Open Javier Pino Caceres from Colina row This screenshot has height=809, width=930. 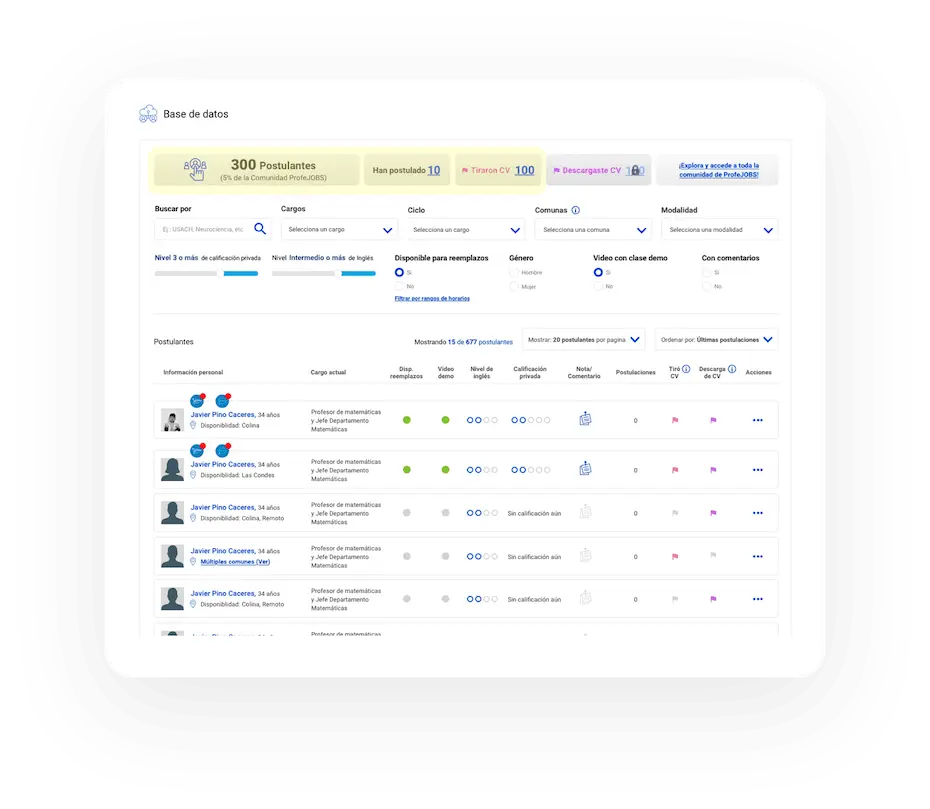[x=222, y=415]
